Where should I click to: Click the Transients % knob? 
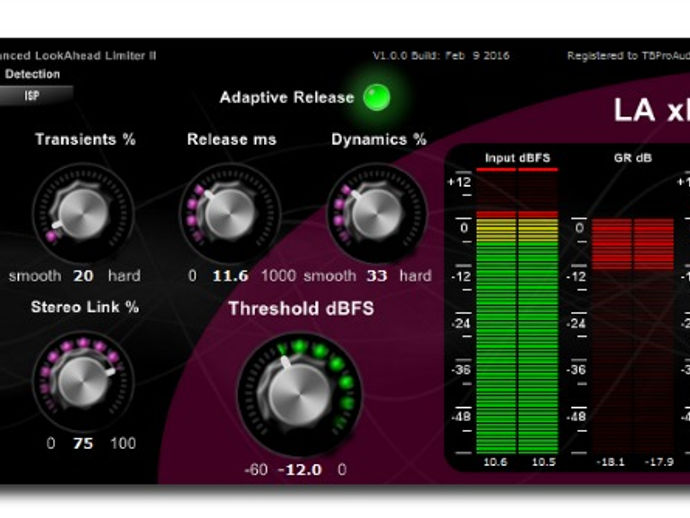[83, 213]
